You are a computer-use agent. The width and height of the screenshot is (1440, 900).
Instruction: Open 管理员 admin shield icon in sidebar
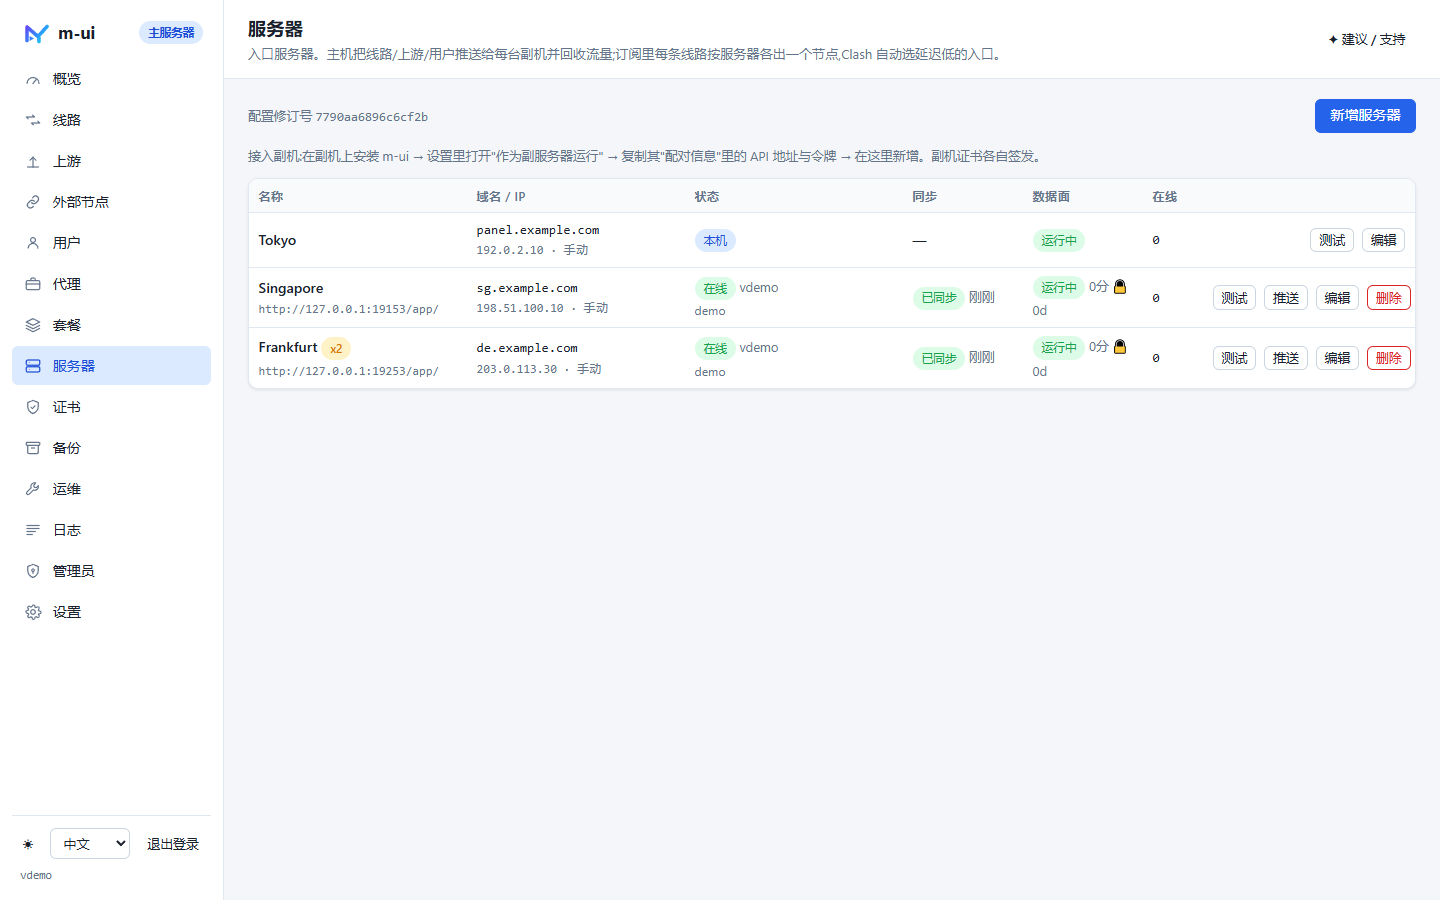[x=33, y=572]
